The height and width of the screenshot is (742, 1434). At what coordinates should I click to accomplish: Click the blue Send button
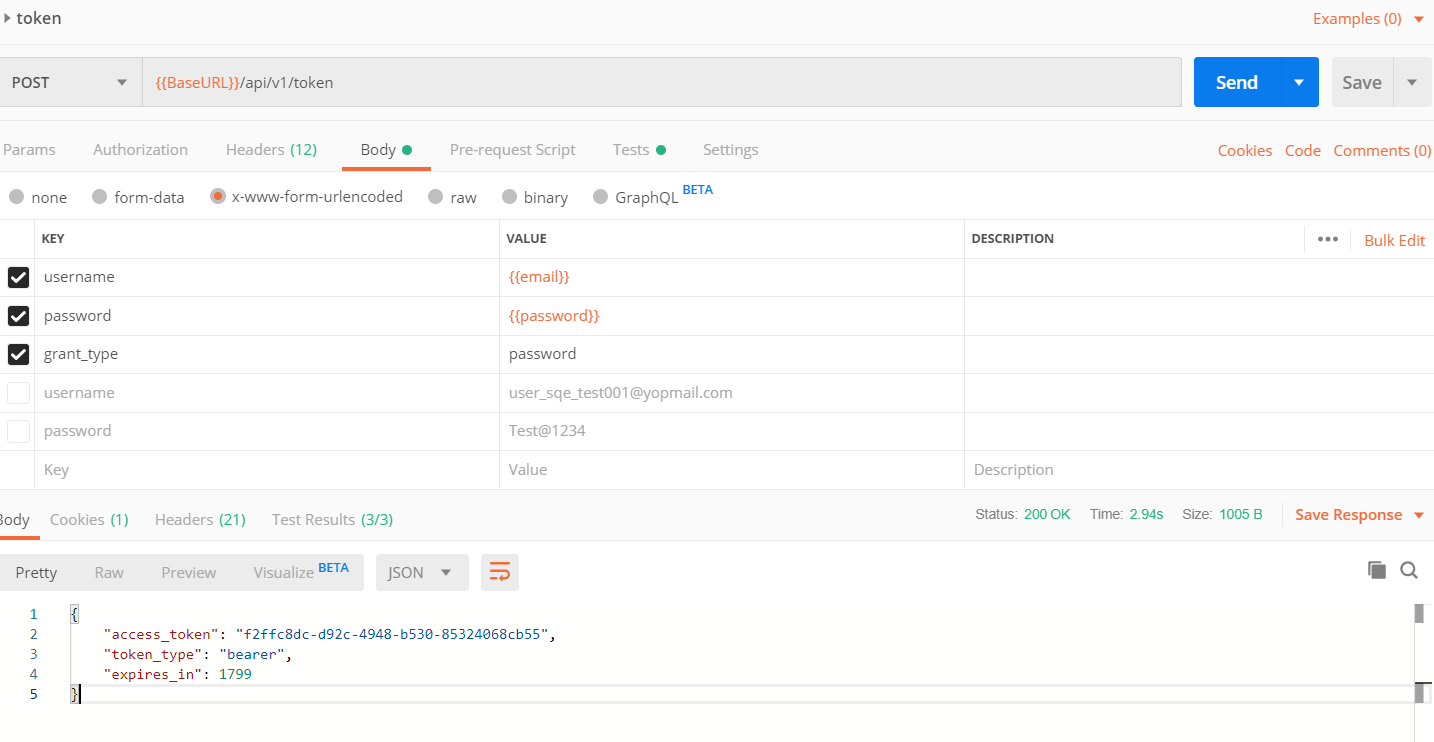point(1236,82)
